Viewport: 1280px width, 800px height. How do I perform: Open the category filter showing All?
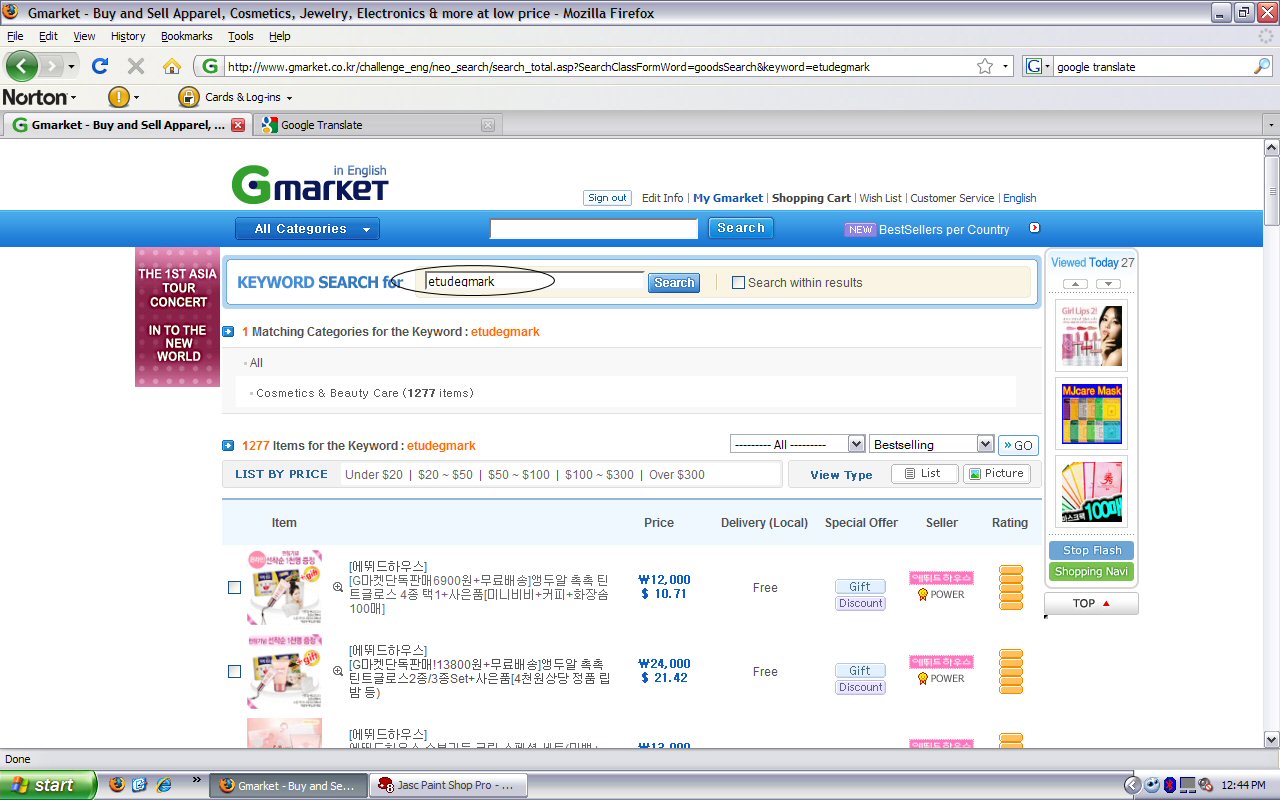tap(797, 444)
